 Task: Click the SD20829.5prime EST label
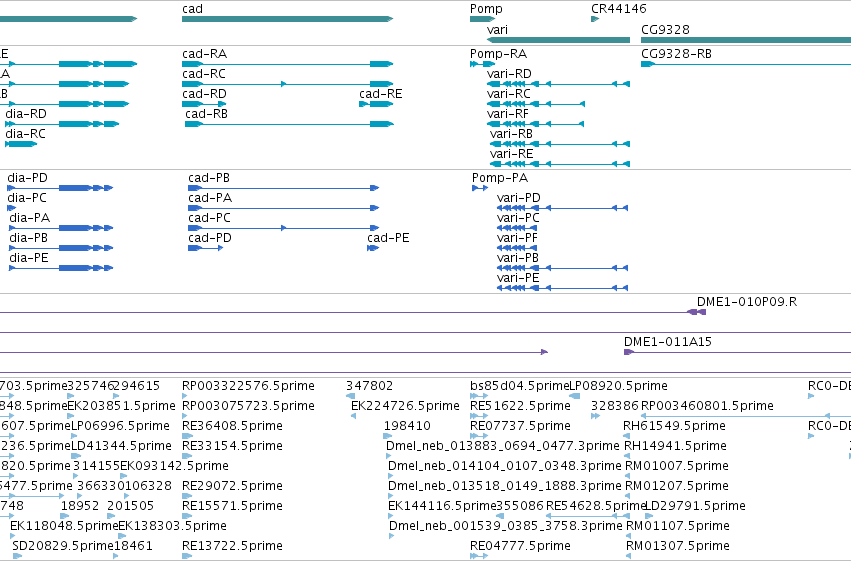pos(63,546)
